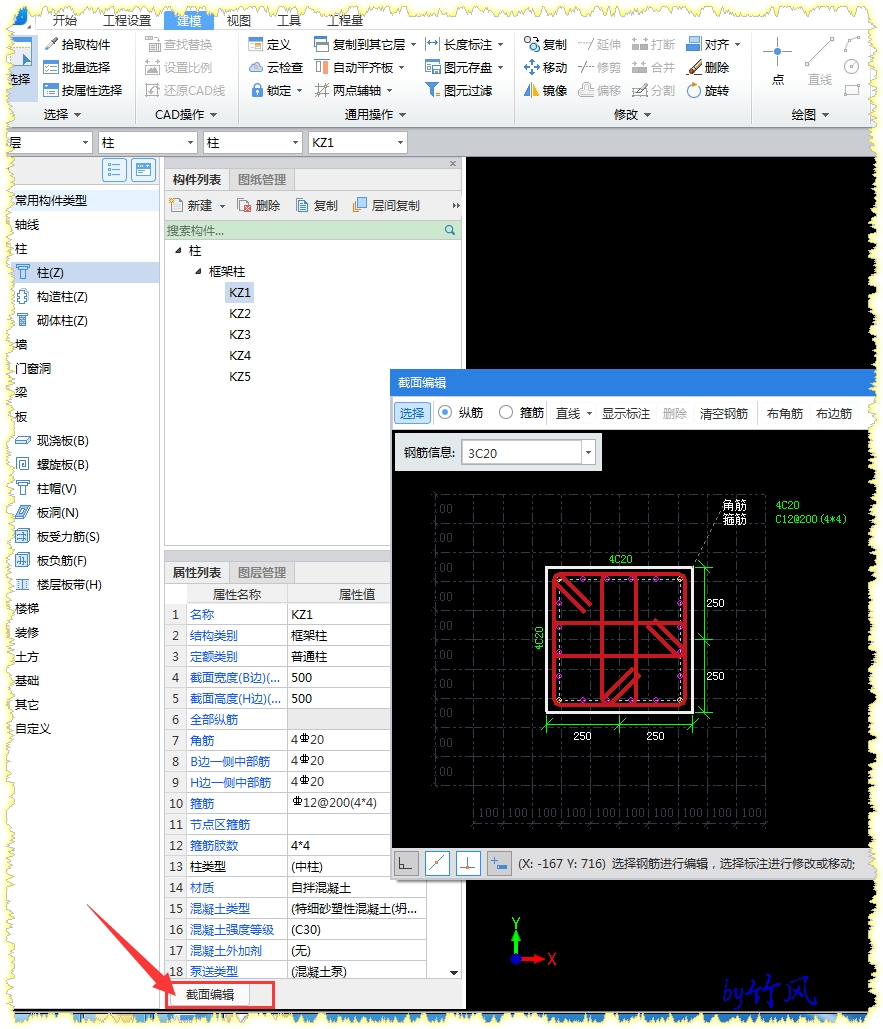Click the 删除 delete tool in ribbon
This screenshot has height=1029, width=883.
[x=708, y=68]
